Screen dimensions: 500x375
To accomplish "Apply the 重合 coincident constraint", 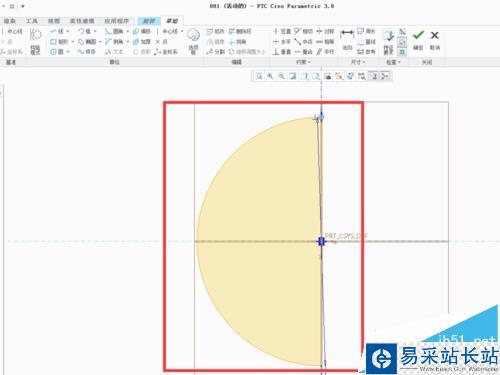I will point(303,52).
